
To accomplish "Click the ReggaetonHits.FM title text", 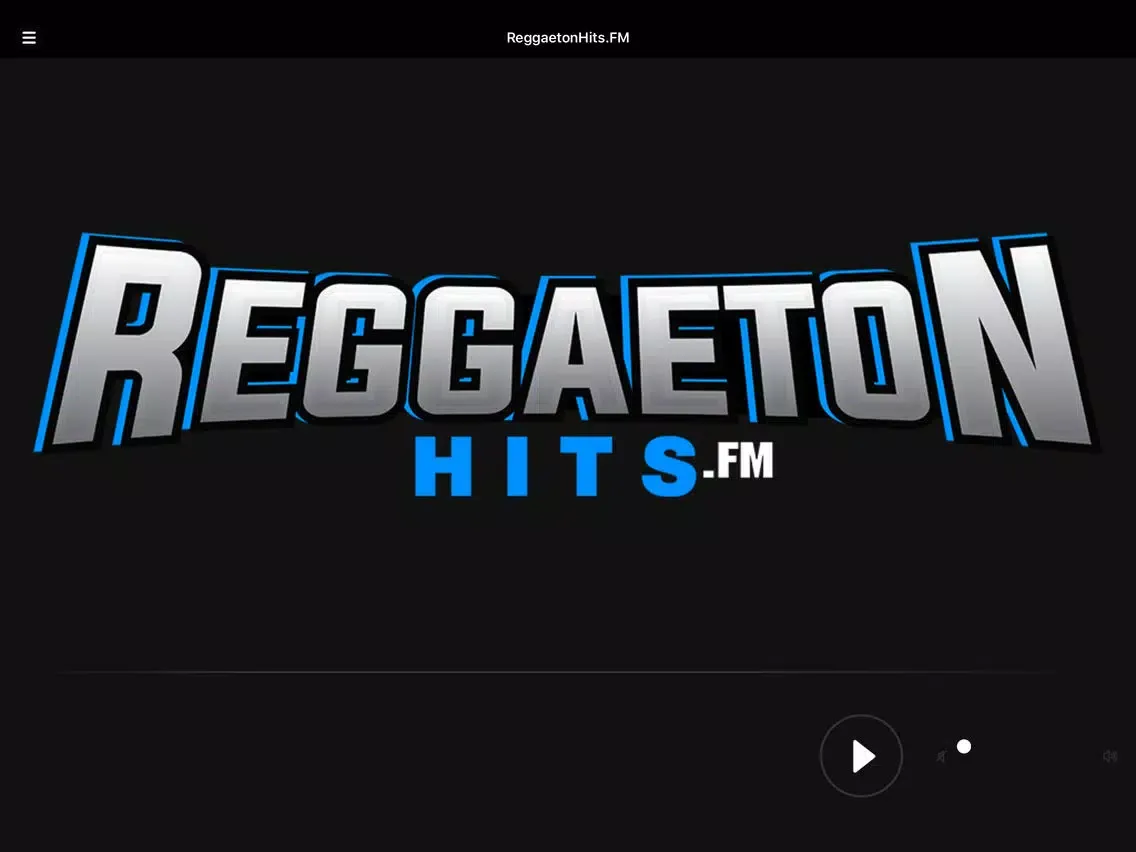I will click(568, 38).
